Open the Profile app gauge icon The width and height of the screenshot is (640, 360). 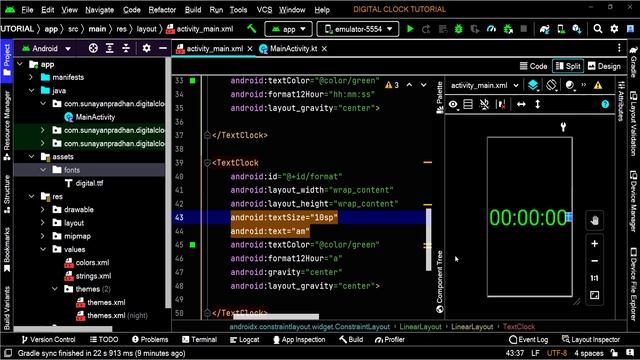pos(491,29)
